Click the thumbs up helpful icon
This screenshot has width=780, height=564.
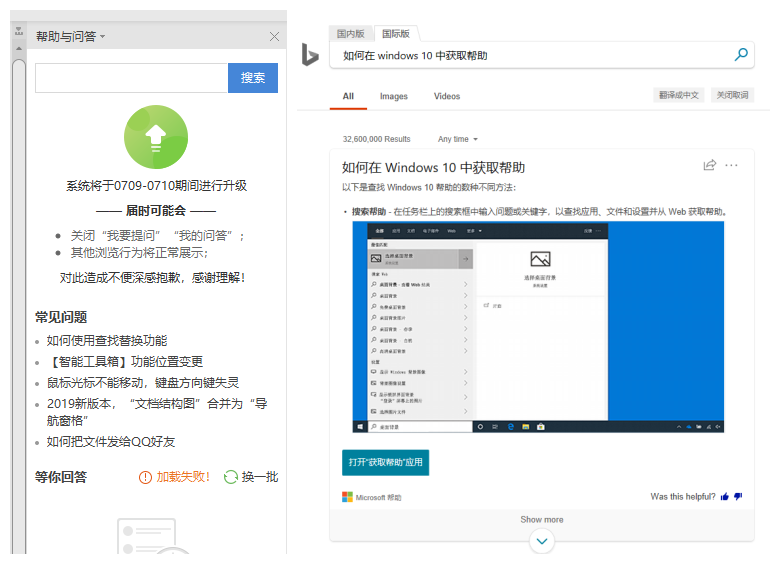(725, 496)
